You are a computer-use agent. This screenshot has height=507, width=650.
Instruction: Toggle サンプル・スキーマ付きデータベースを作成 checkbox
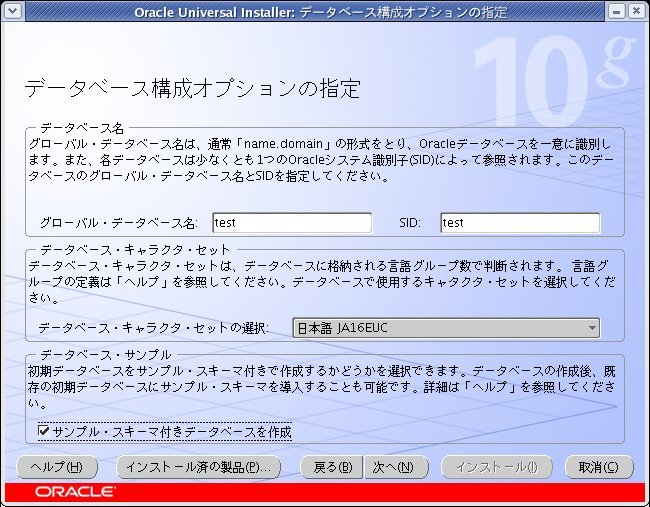tap(44, 431)
